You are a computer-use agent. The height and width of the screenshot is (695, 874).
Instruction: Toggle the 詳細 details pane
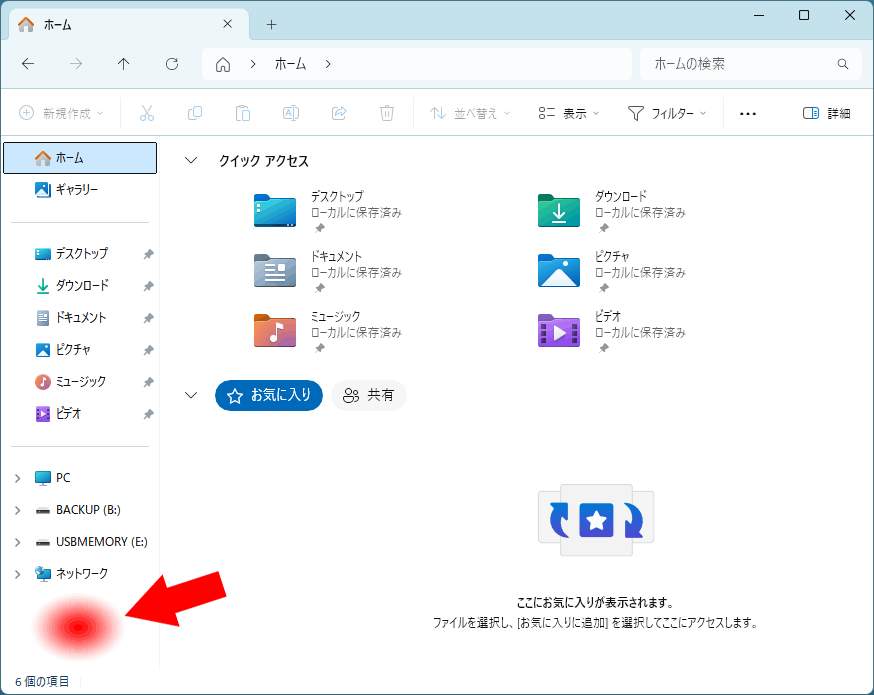tap(826, 113)
